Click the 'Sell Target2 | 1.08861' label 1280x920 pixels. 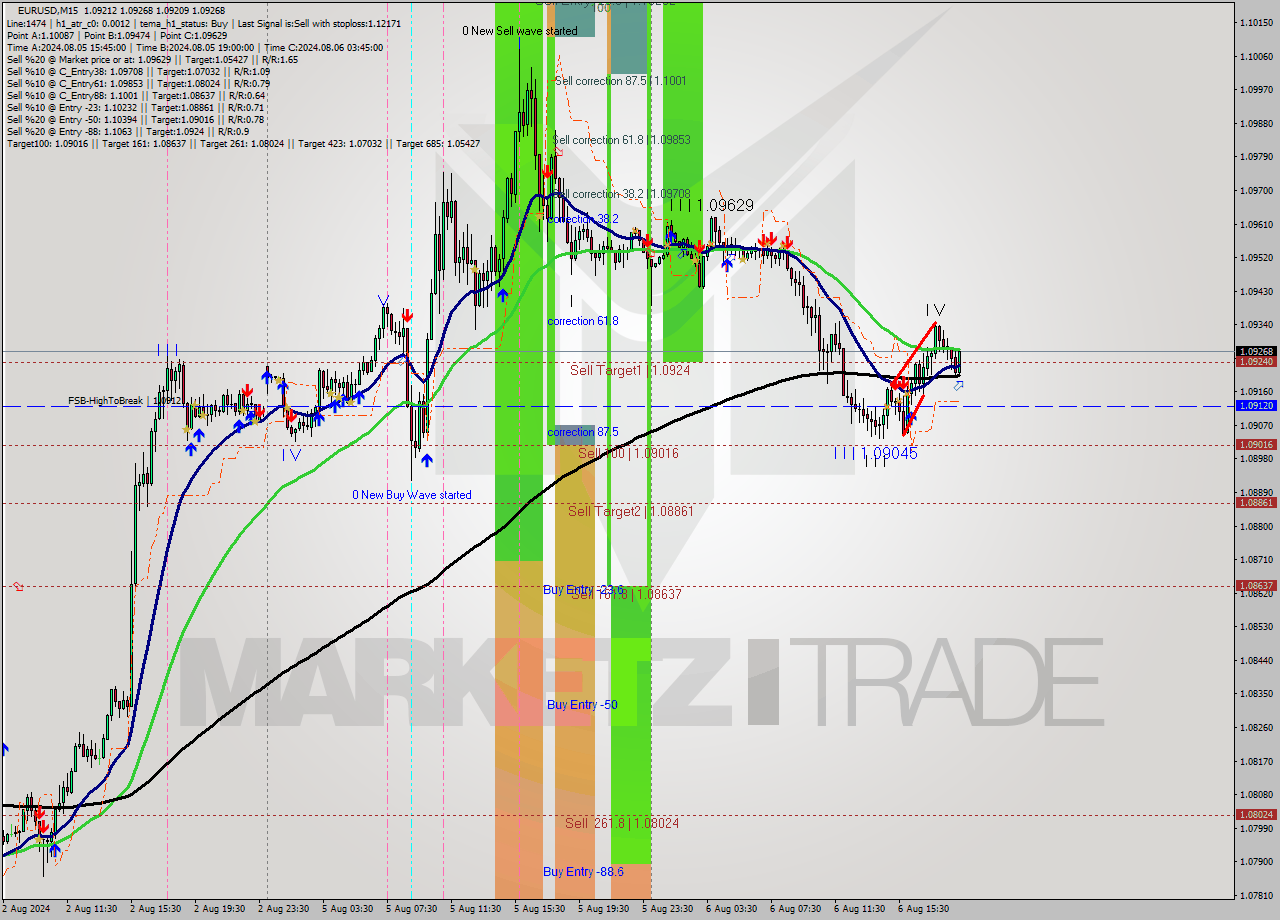631,511
